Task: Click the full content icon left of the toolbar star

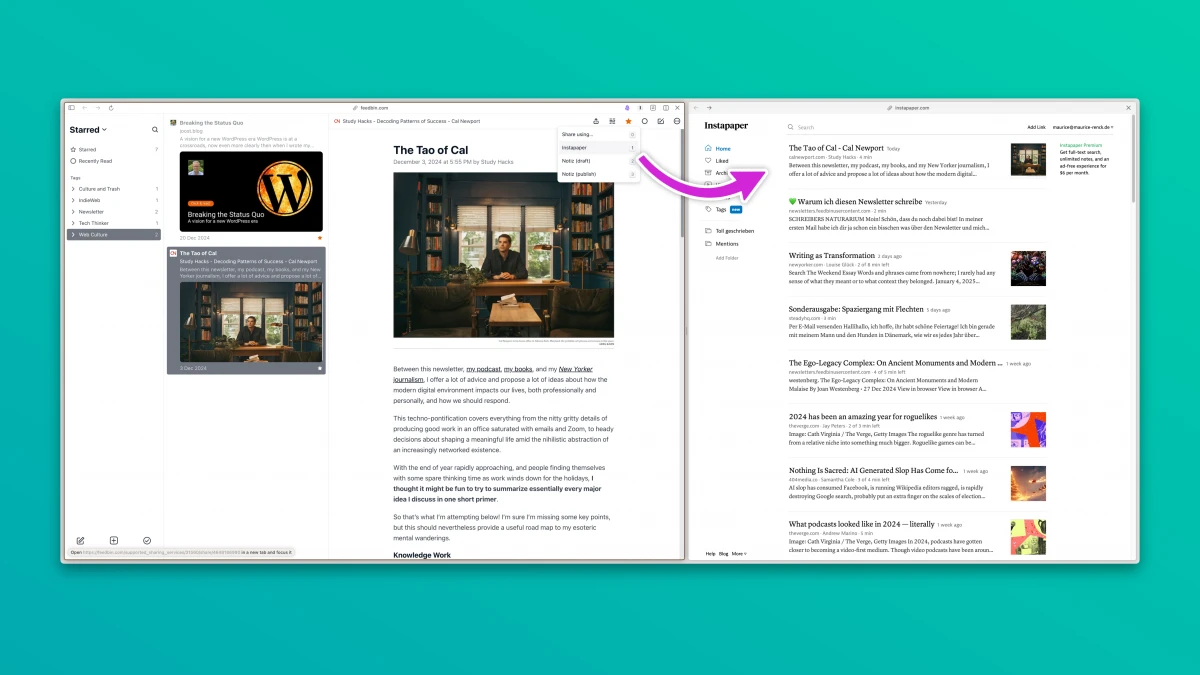Action: 612,121
